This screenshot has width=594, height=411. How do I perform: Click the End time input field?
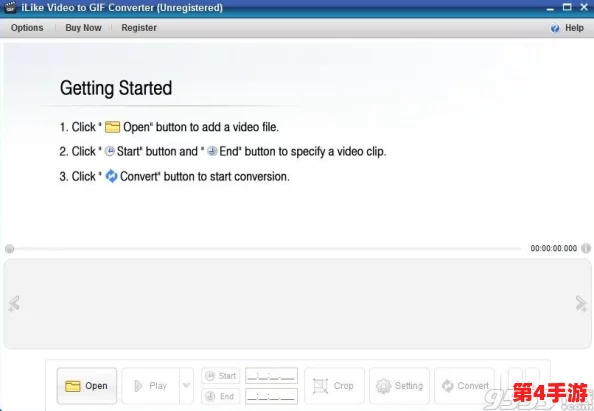pos(271,396)
